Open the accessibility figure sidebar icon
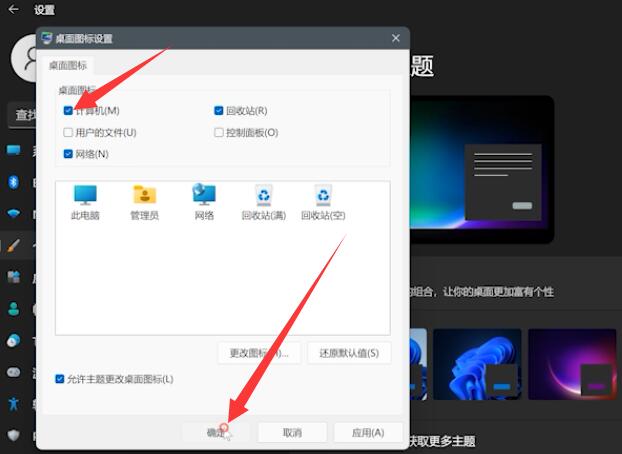Screen dimensions: 622x454 pos(13,404)
